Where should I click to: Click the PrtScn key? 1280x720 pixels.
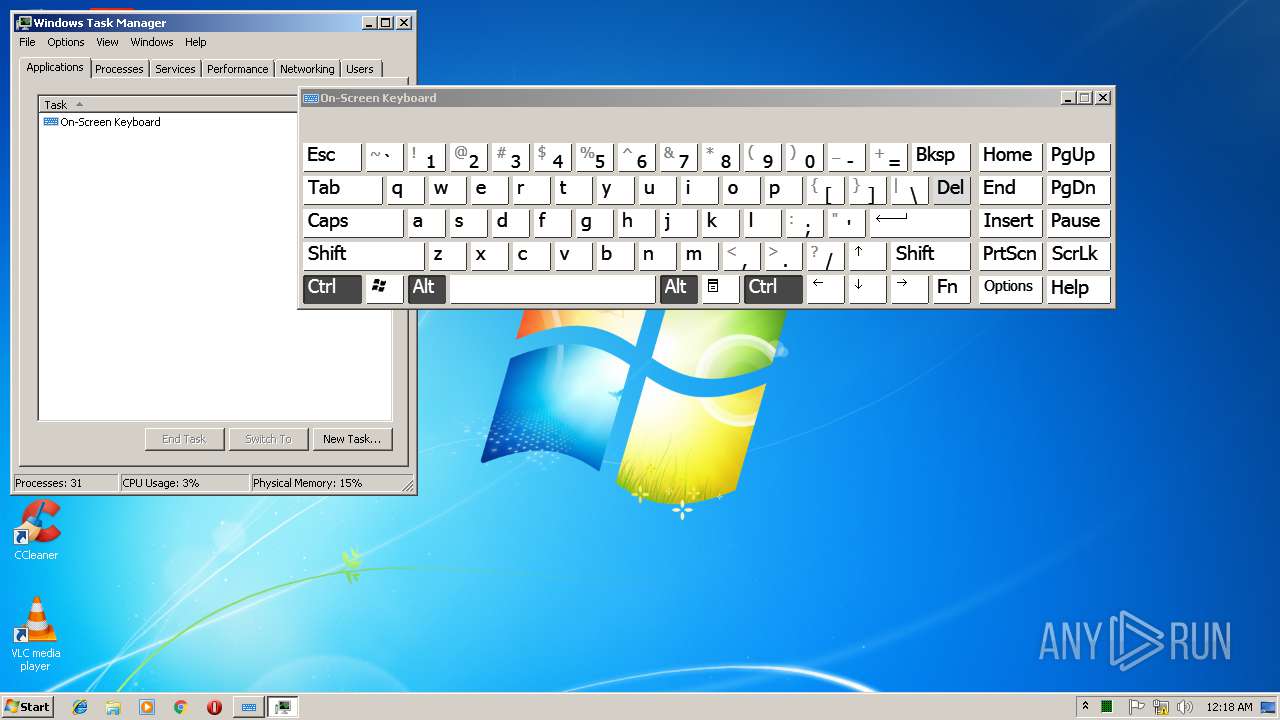pos(1010,255)
